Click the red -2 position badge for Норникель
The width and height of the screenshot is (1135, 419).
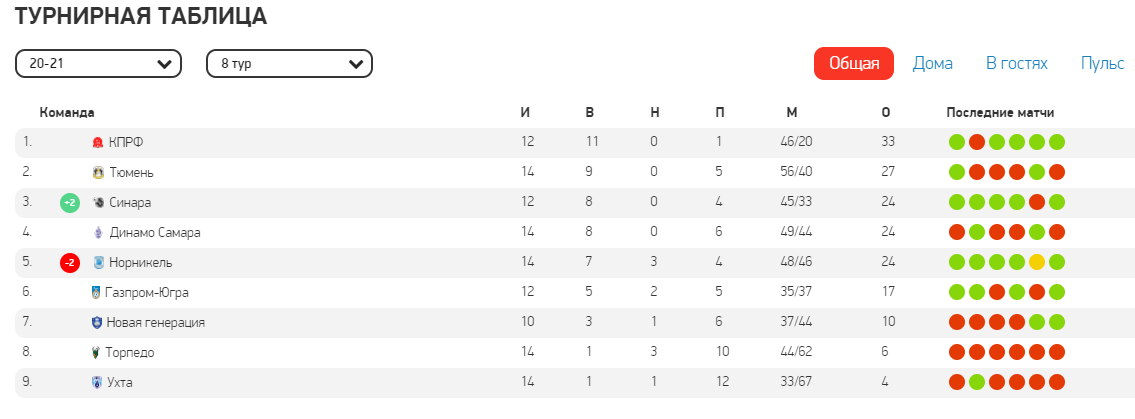pos(69,262)
